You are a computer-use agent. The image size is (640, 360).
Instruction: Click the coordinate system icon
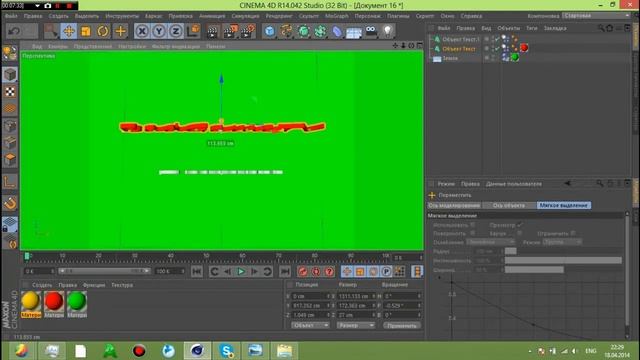[x=193, y=31]
